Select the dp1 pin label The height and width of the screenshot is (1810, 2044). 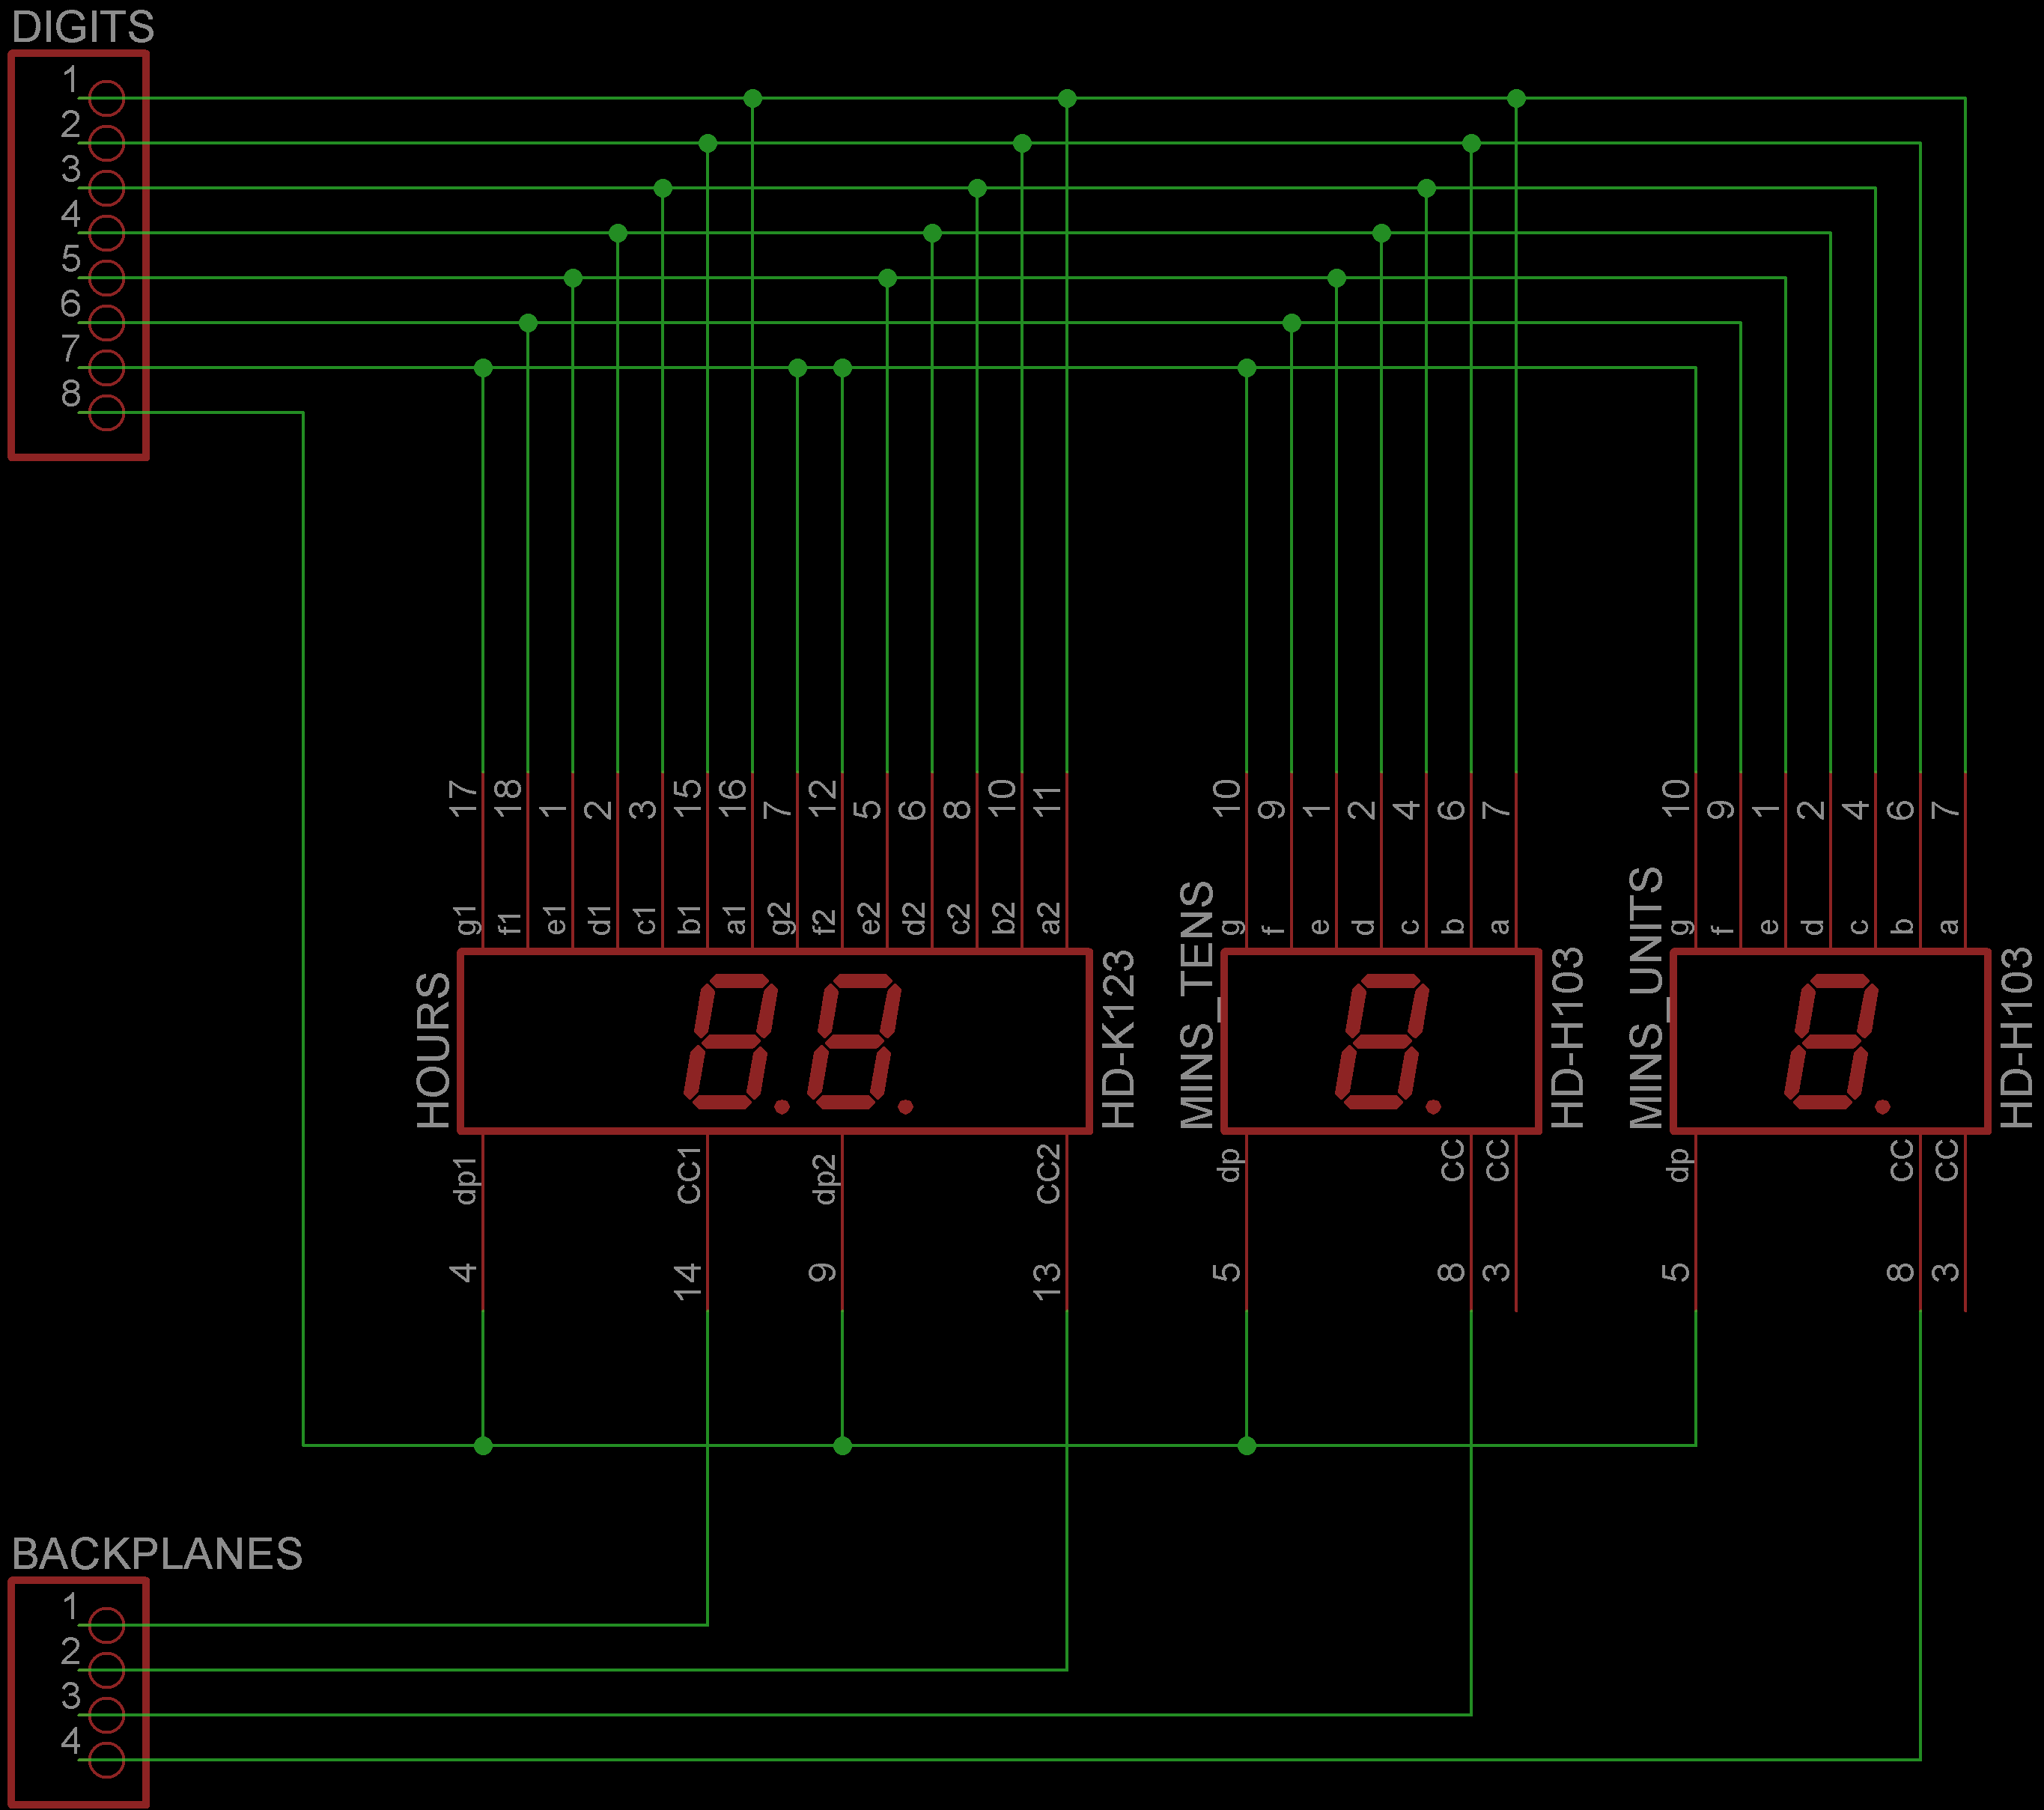pos(466,1180)
